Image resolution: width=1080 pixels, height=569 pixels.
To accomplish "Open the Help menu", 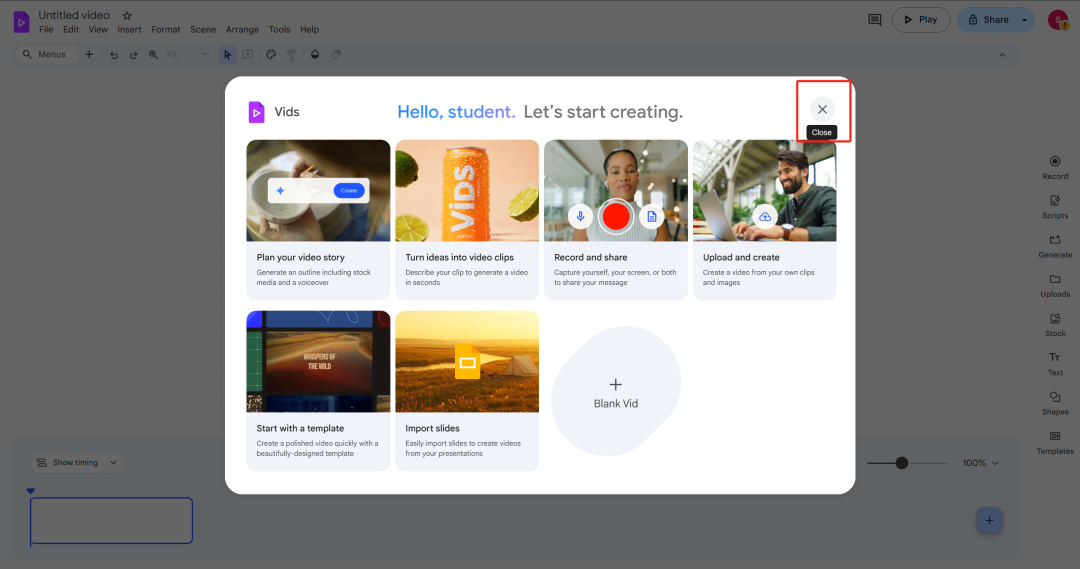I will pos(309,30).
